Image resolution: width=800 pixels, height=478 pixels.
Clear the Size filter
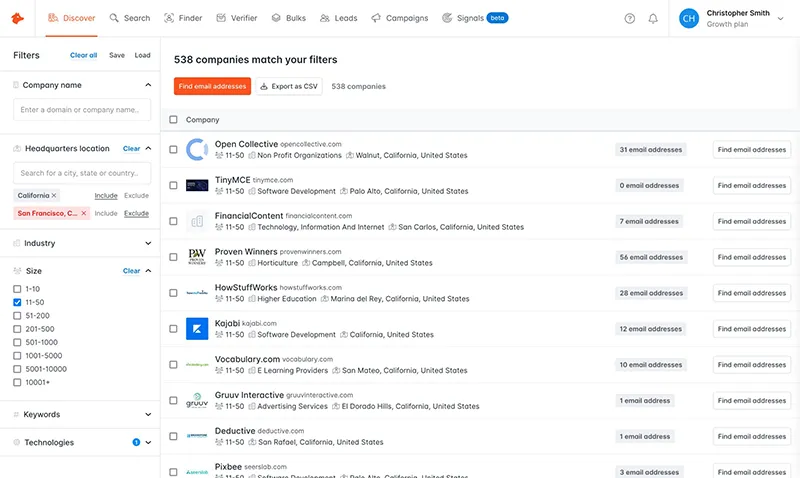pos(131,271)
